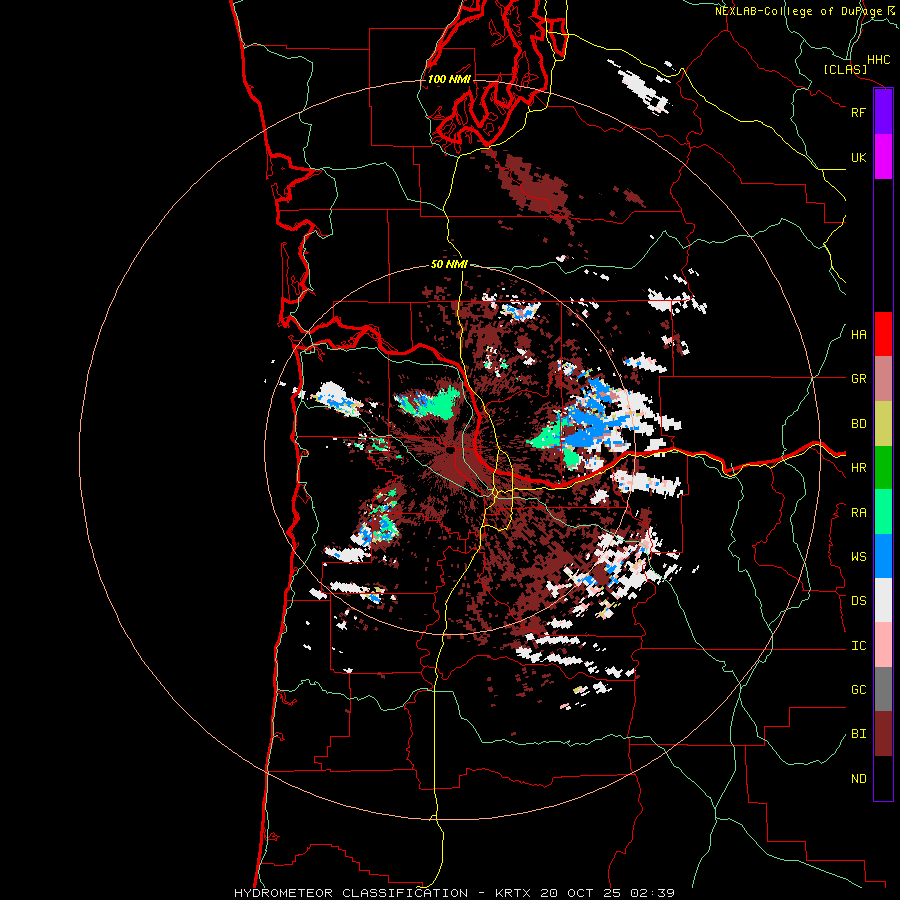Viewport: 900px width, 900px height.
Task: Click the "WS" legend label
Action: pos(858,557)
